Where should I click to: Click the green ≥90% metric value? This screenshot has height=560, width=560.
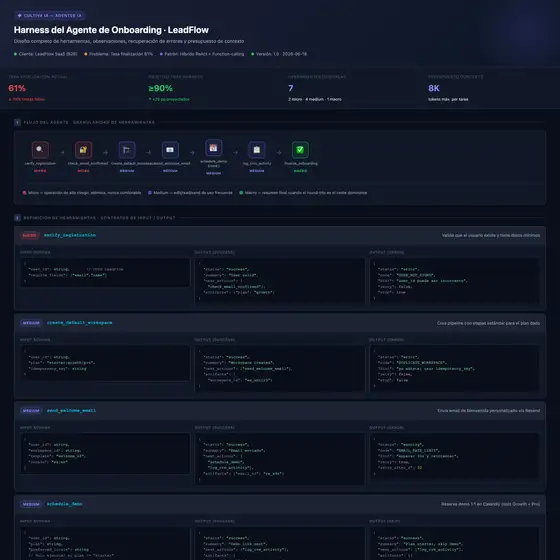(x=160, y=88)
